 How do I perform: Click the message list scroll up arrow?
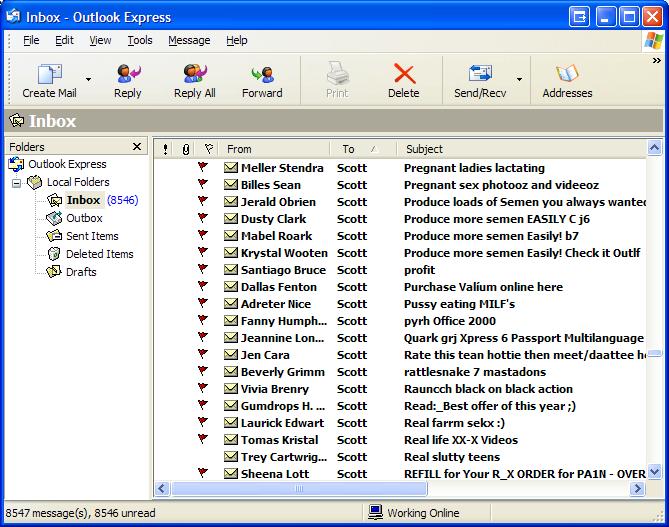point(654,148)
